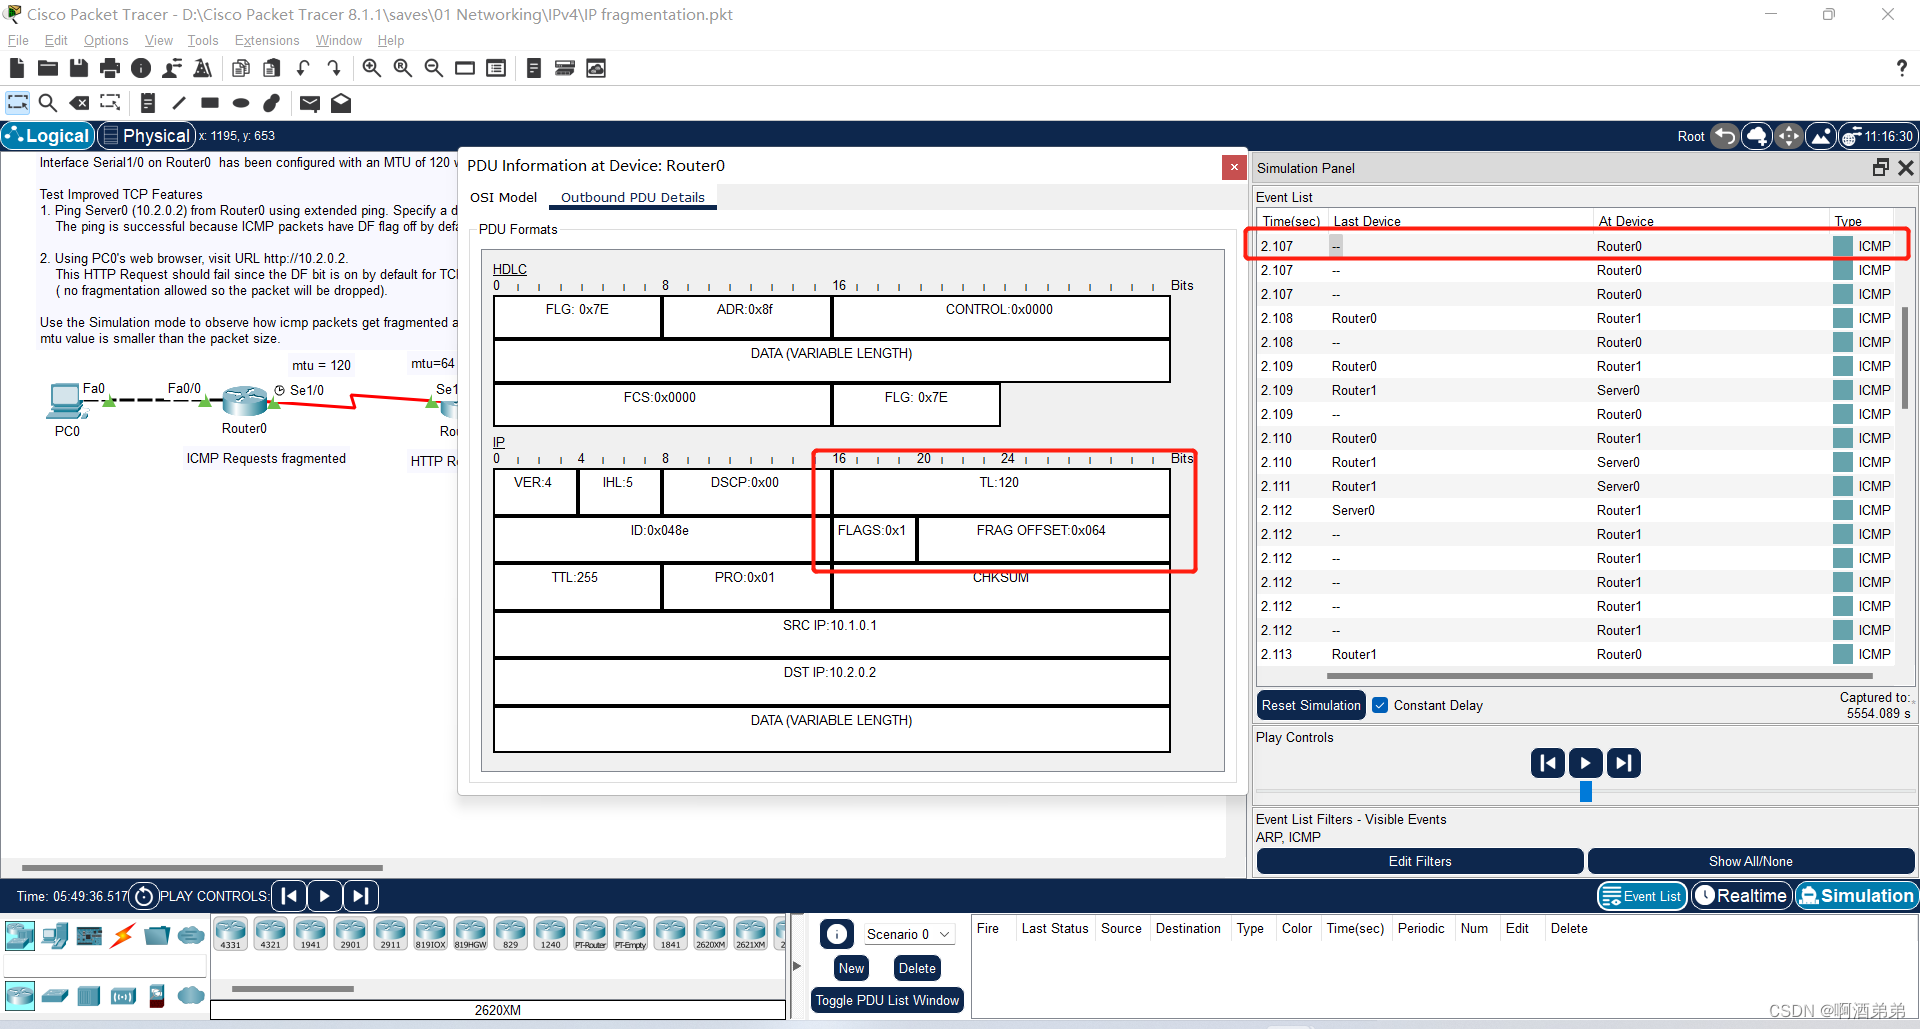Adjust the simulation play speed slider
Image resolution: width=1920 pixels, height=1029 pixels.
point(1586,792)
